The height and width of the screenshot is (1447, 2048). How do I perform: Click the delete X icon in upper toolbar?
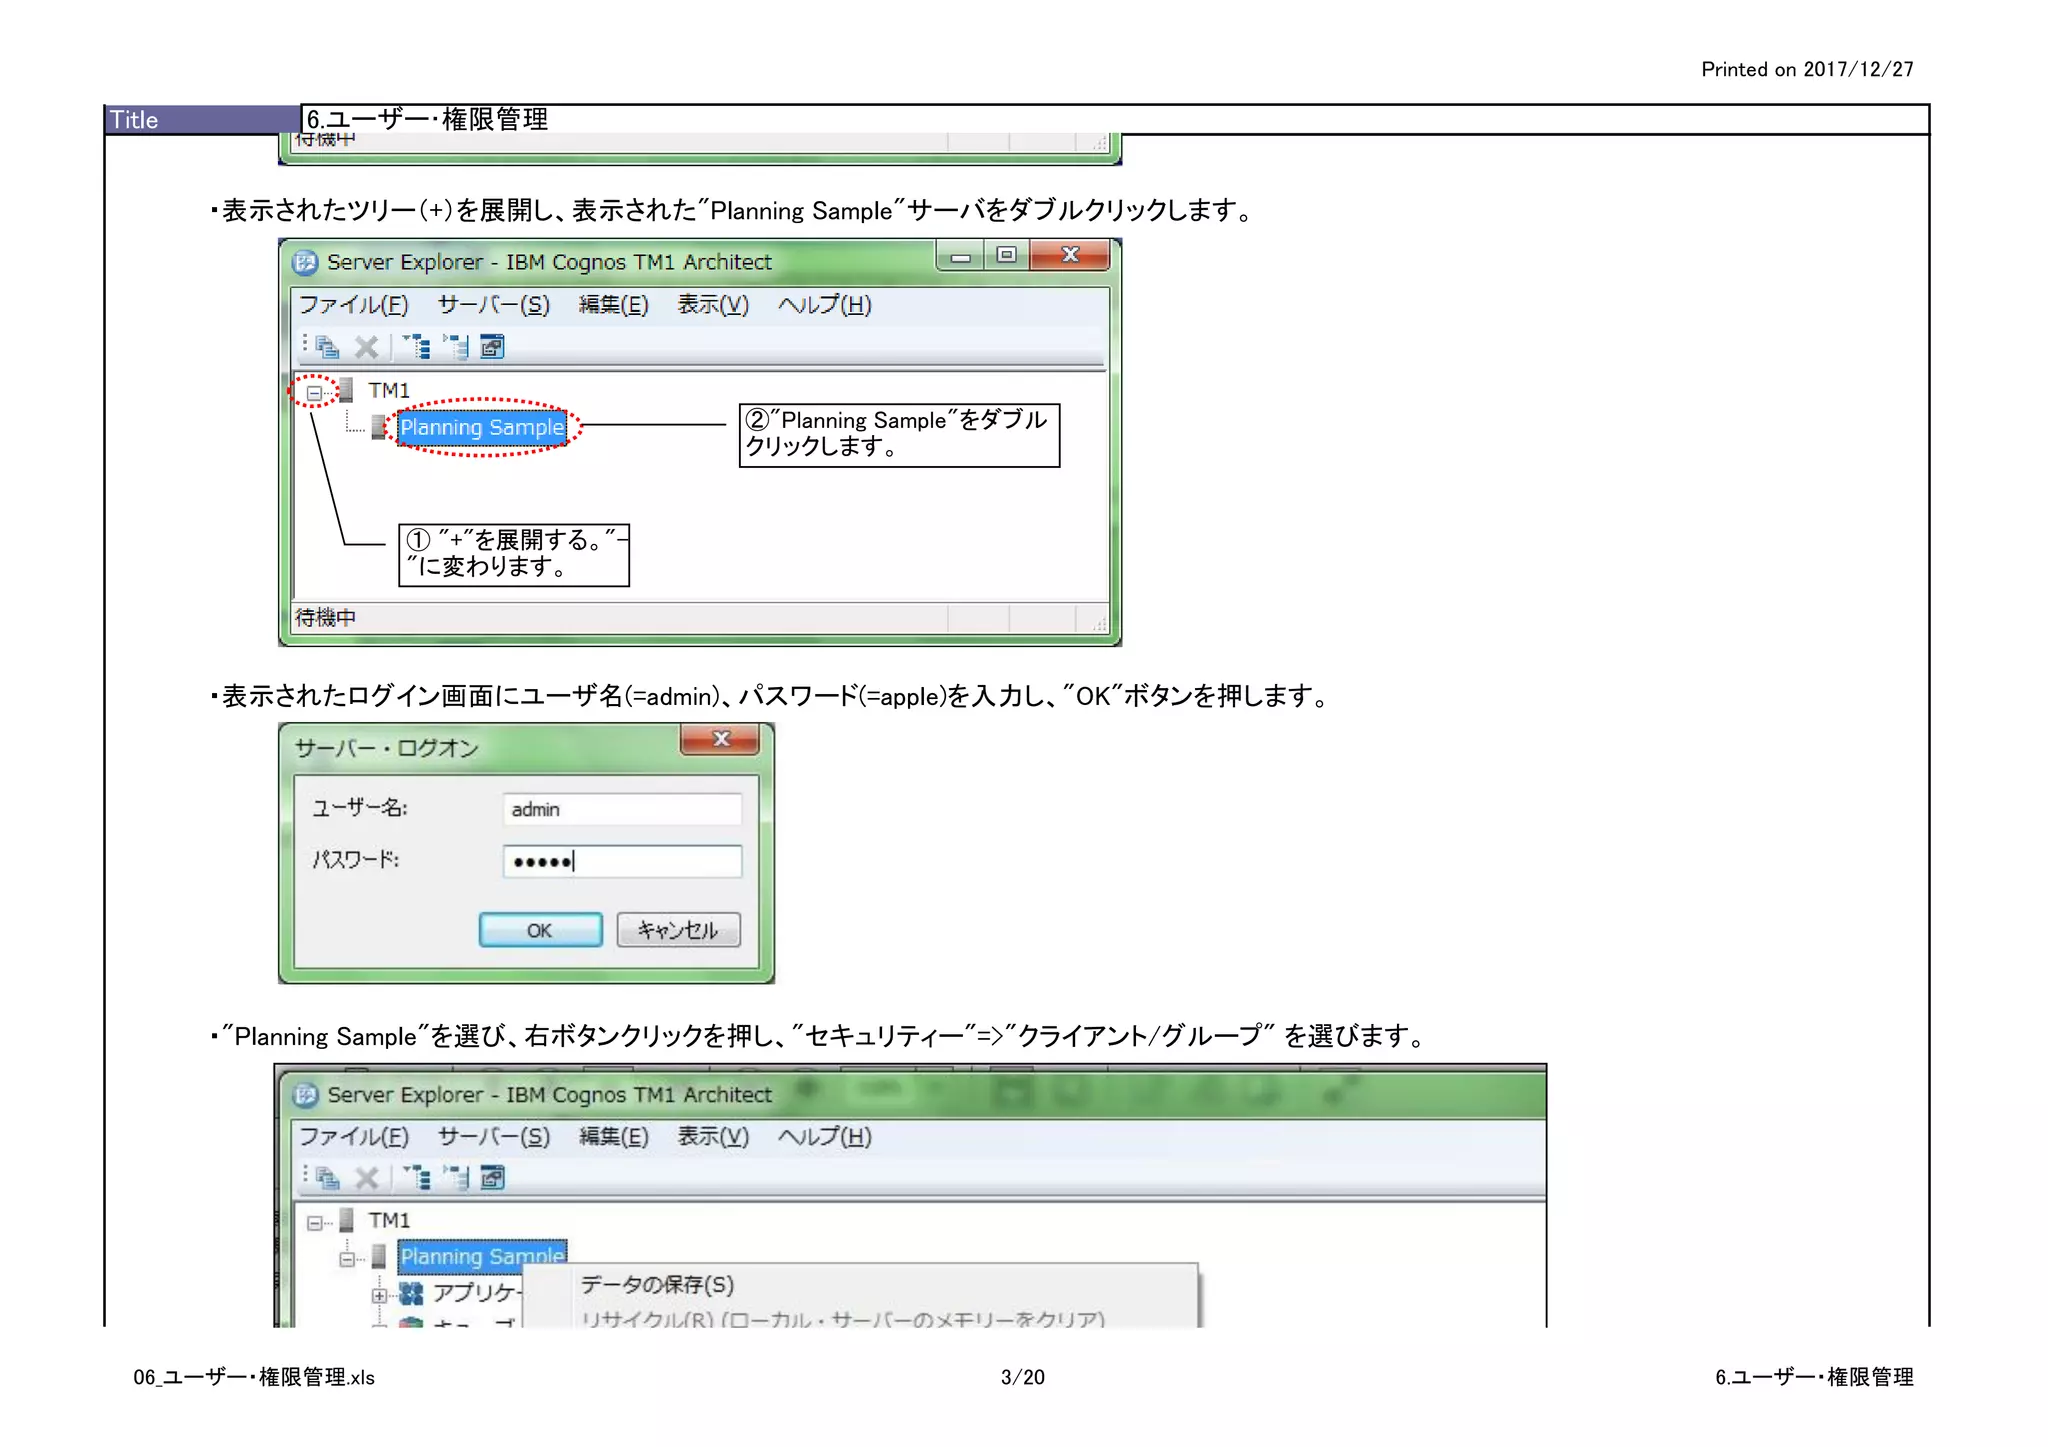pyautogui.click(x=366, y=347)
